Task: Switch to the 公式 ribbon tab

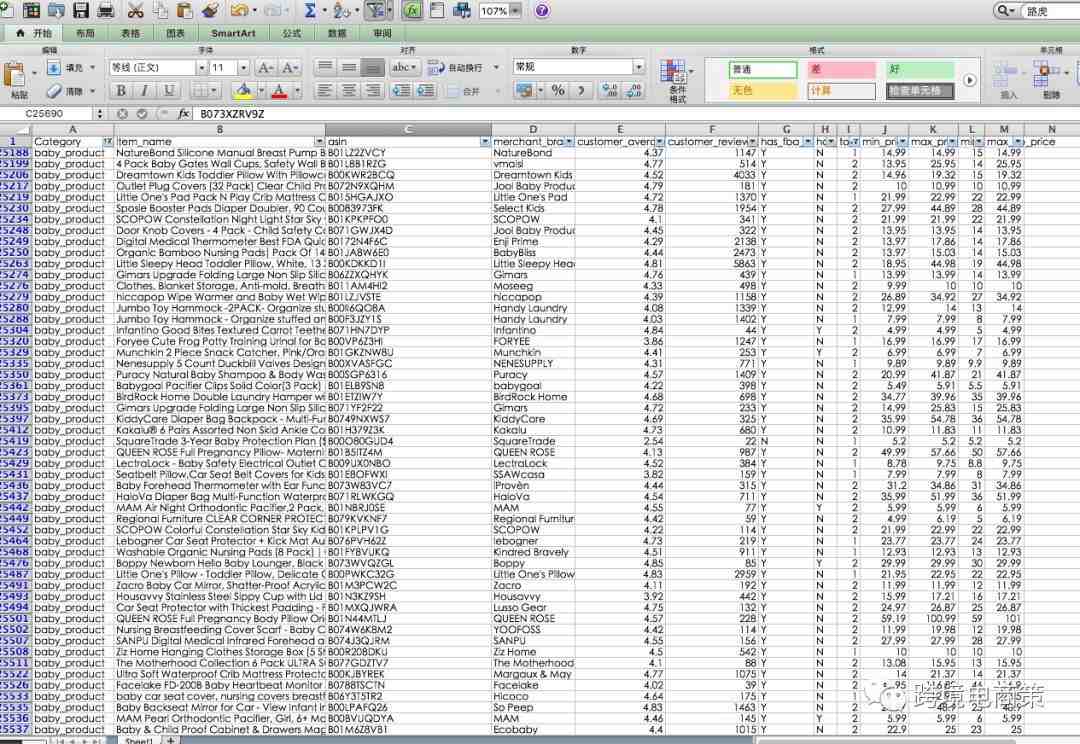Action: pyautogui.click(x=291, y=33)
